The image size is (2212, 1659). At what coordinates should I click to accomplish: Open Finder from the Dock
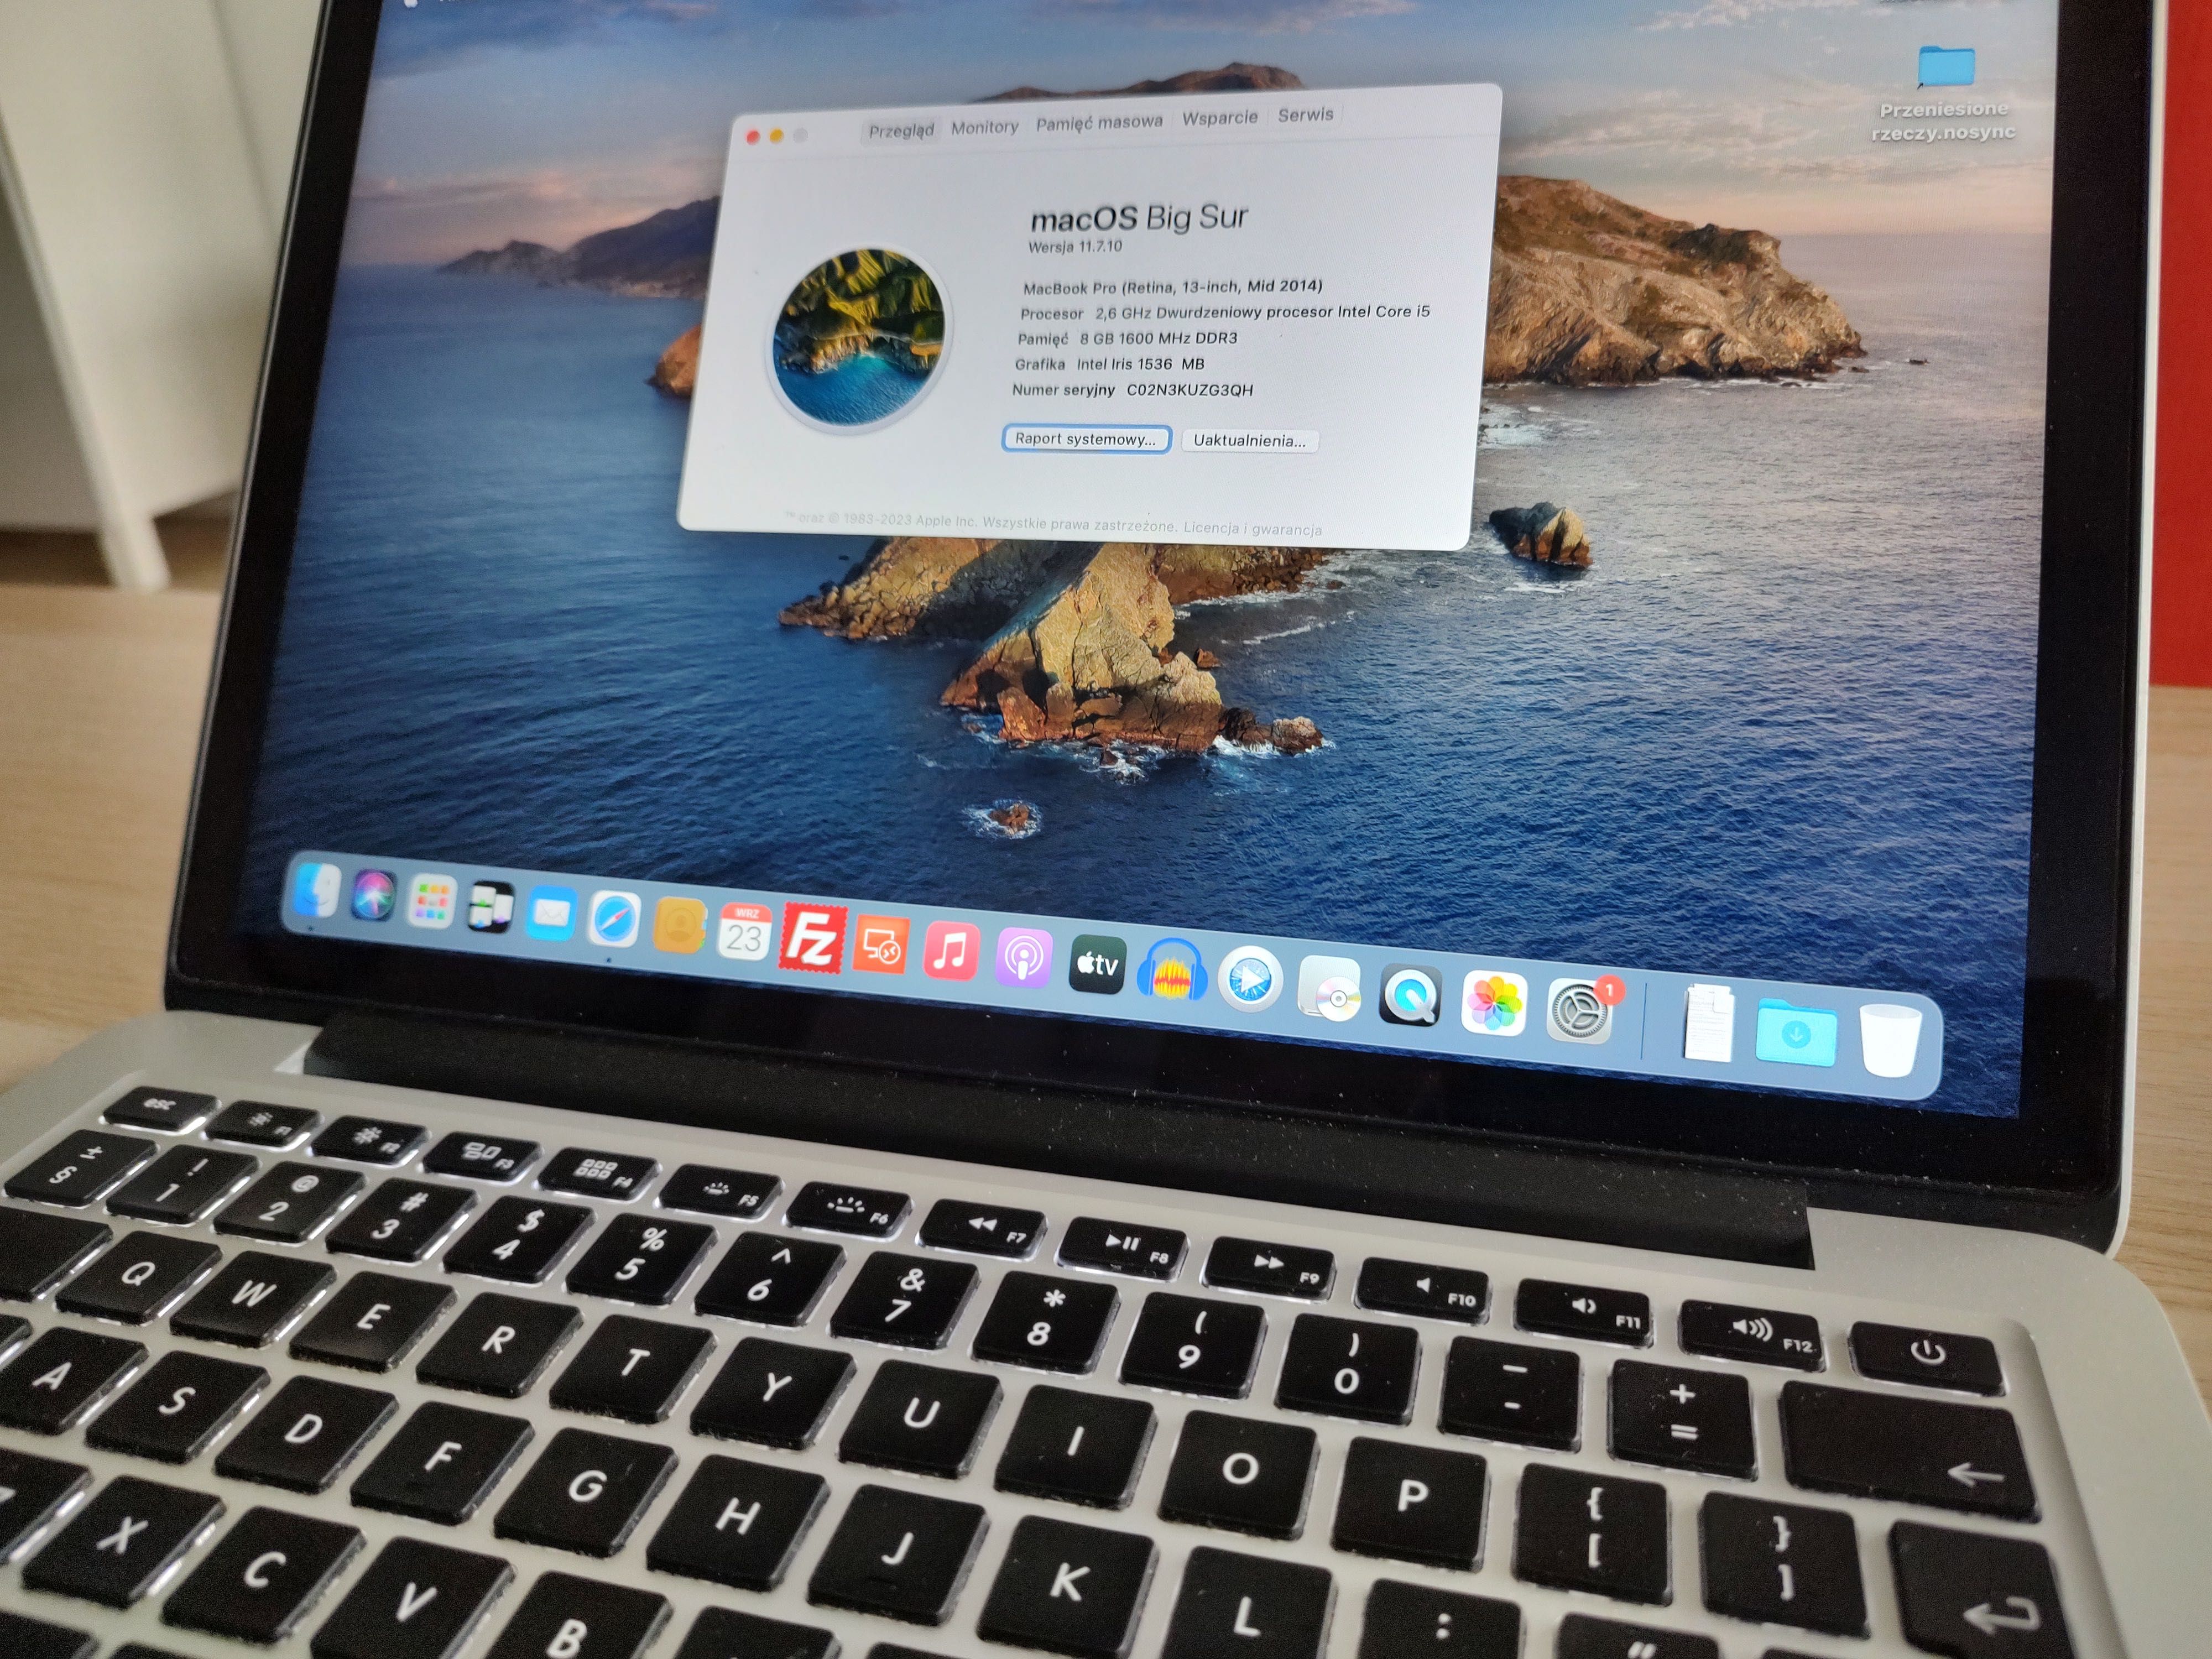click(x=316, y=889)
